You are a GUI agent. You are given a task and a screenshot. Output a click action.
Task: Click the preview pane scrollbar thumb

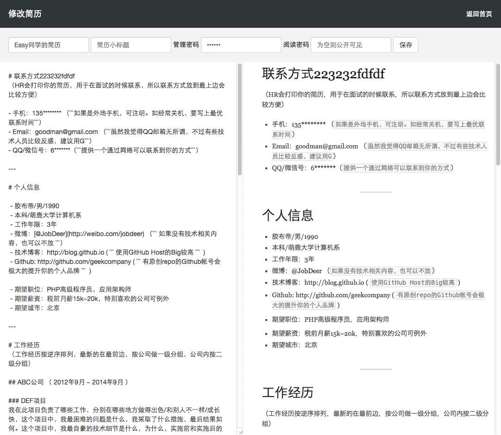(498, 114)
